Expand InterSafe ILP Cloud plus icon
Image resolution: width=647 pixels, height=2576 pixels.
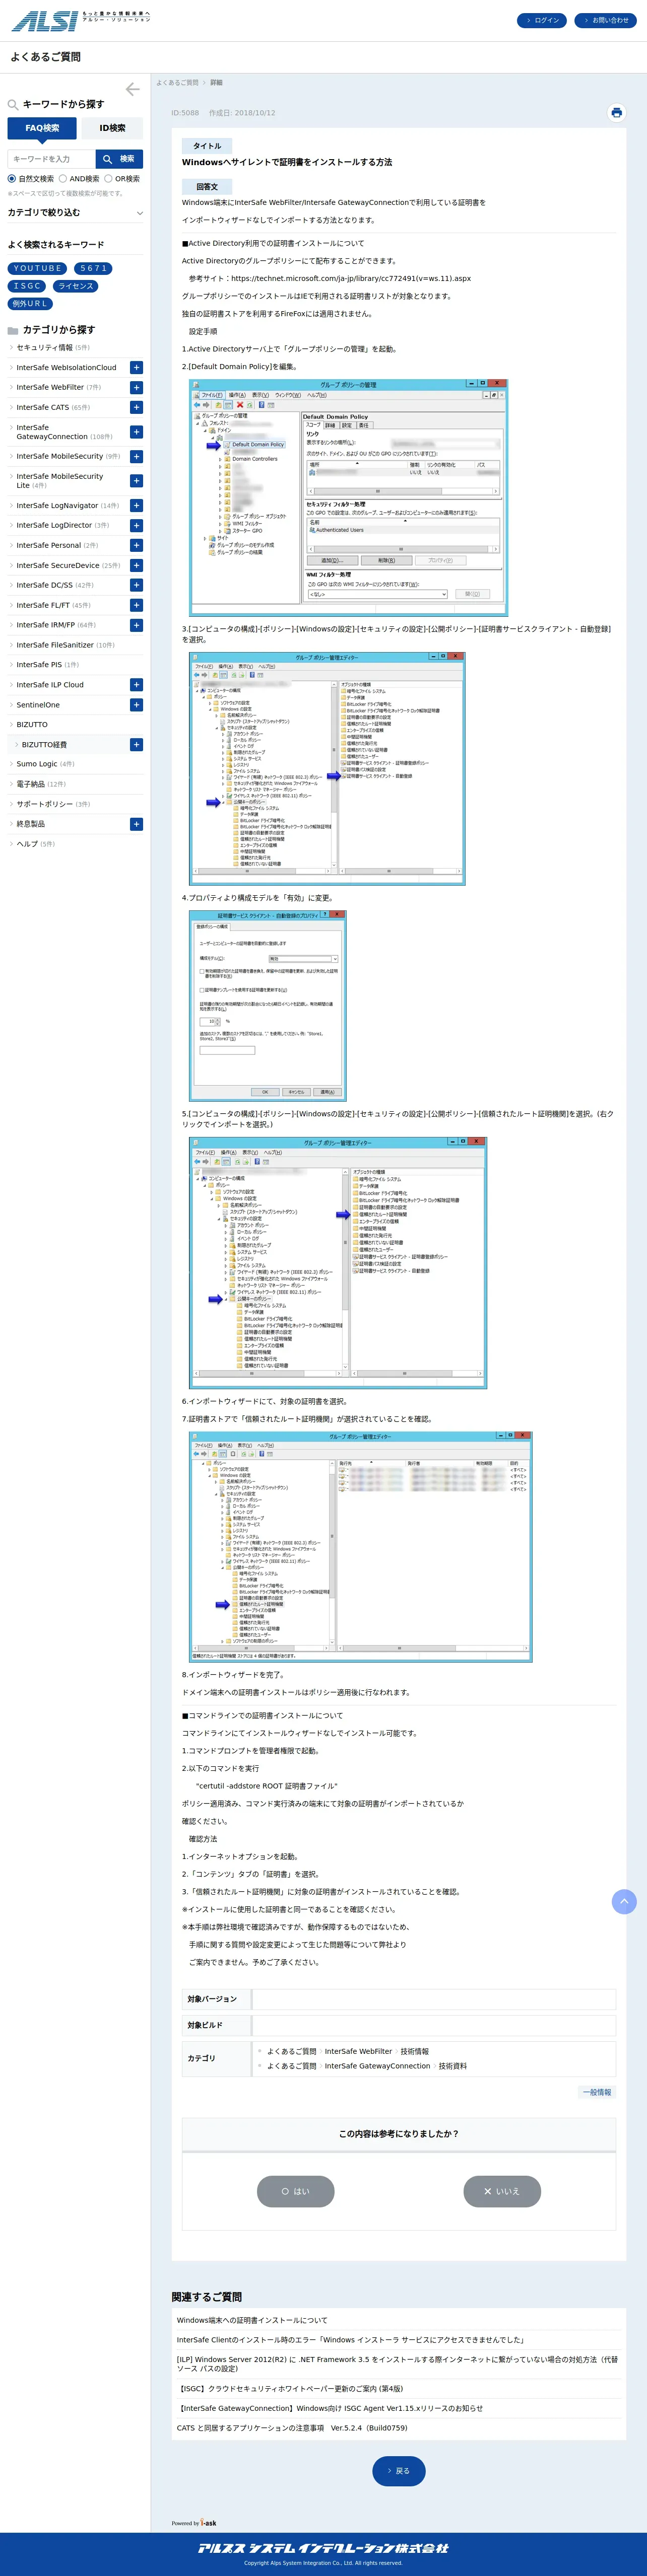click(x=136, y=685)
